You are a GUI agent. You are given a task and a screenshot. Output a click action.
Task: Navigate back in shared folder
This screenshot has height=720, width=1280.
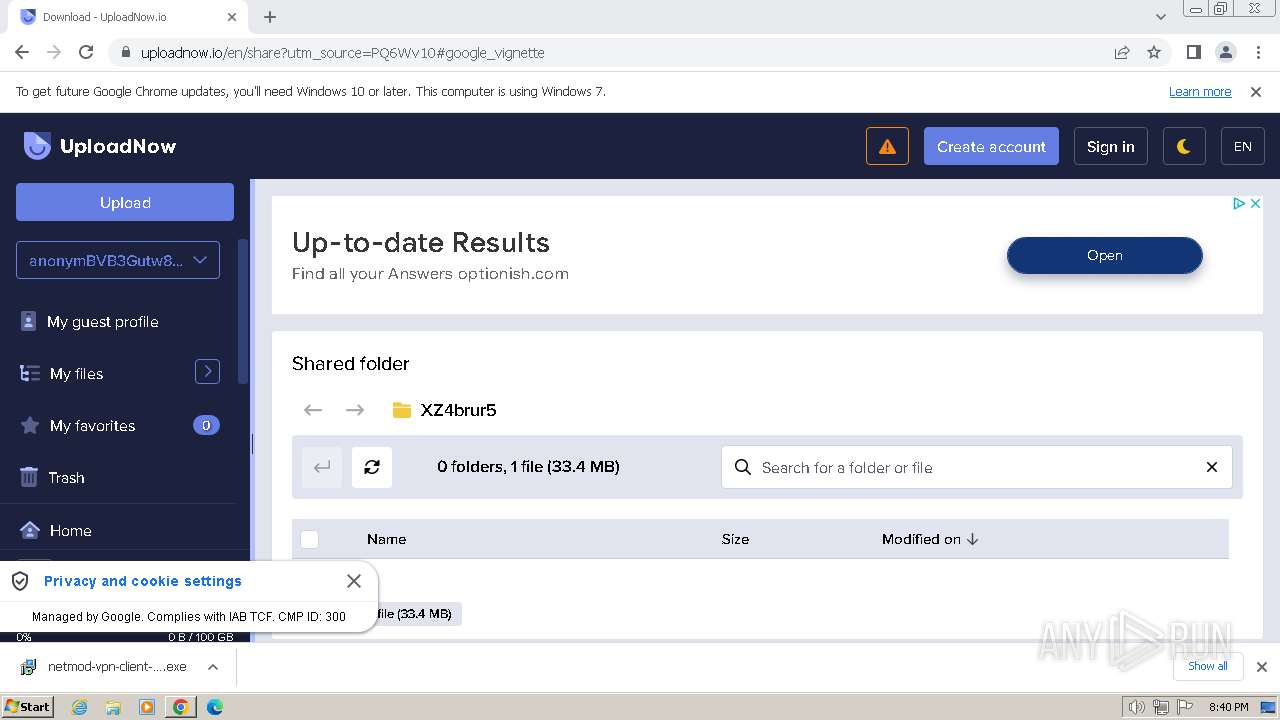(x=313, y=410)
